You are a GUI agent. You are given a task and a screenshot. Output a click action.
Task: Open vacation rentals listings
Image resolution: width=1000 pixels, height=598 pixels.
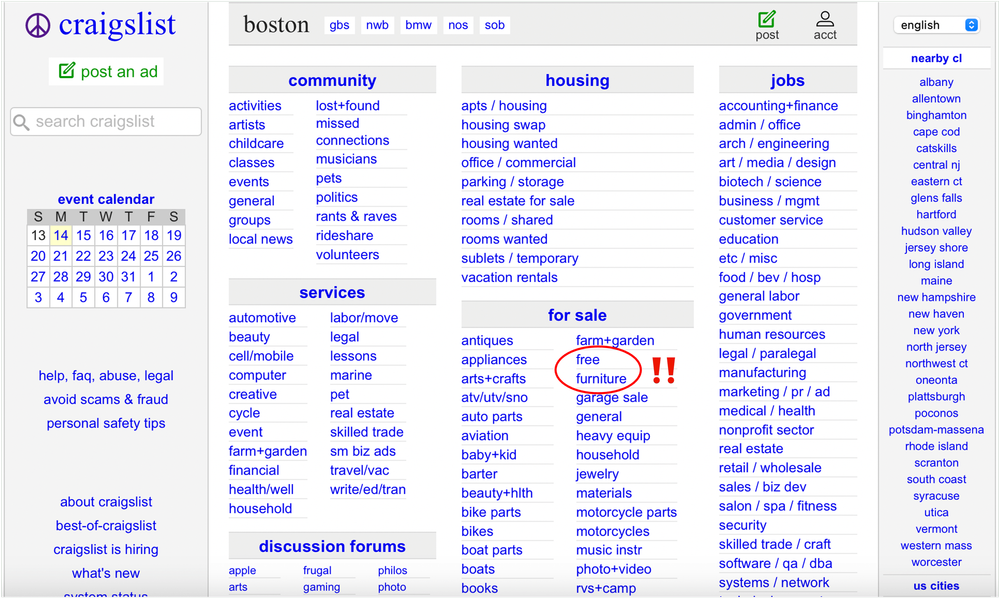(509, 277)
